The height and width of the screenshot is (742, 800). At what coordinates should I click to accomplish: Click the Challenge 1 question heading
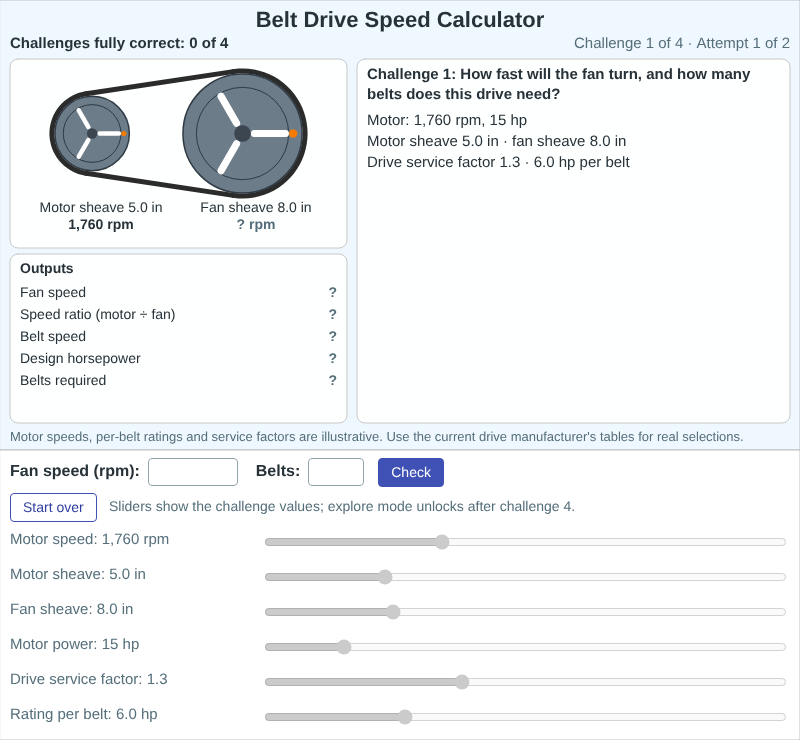point(559,84)
